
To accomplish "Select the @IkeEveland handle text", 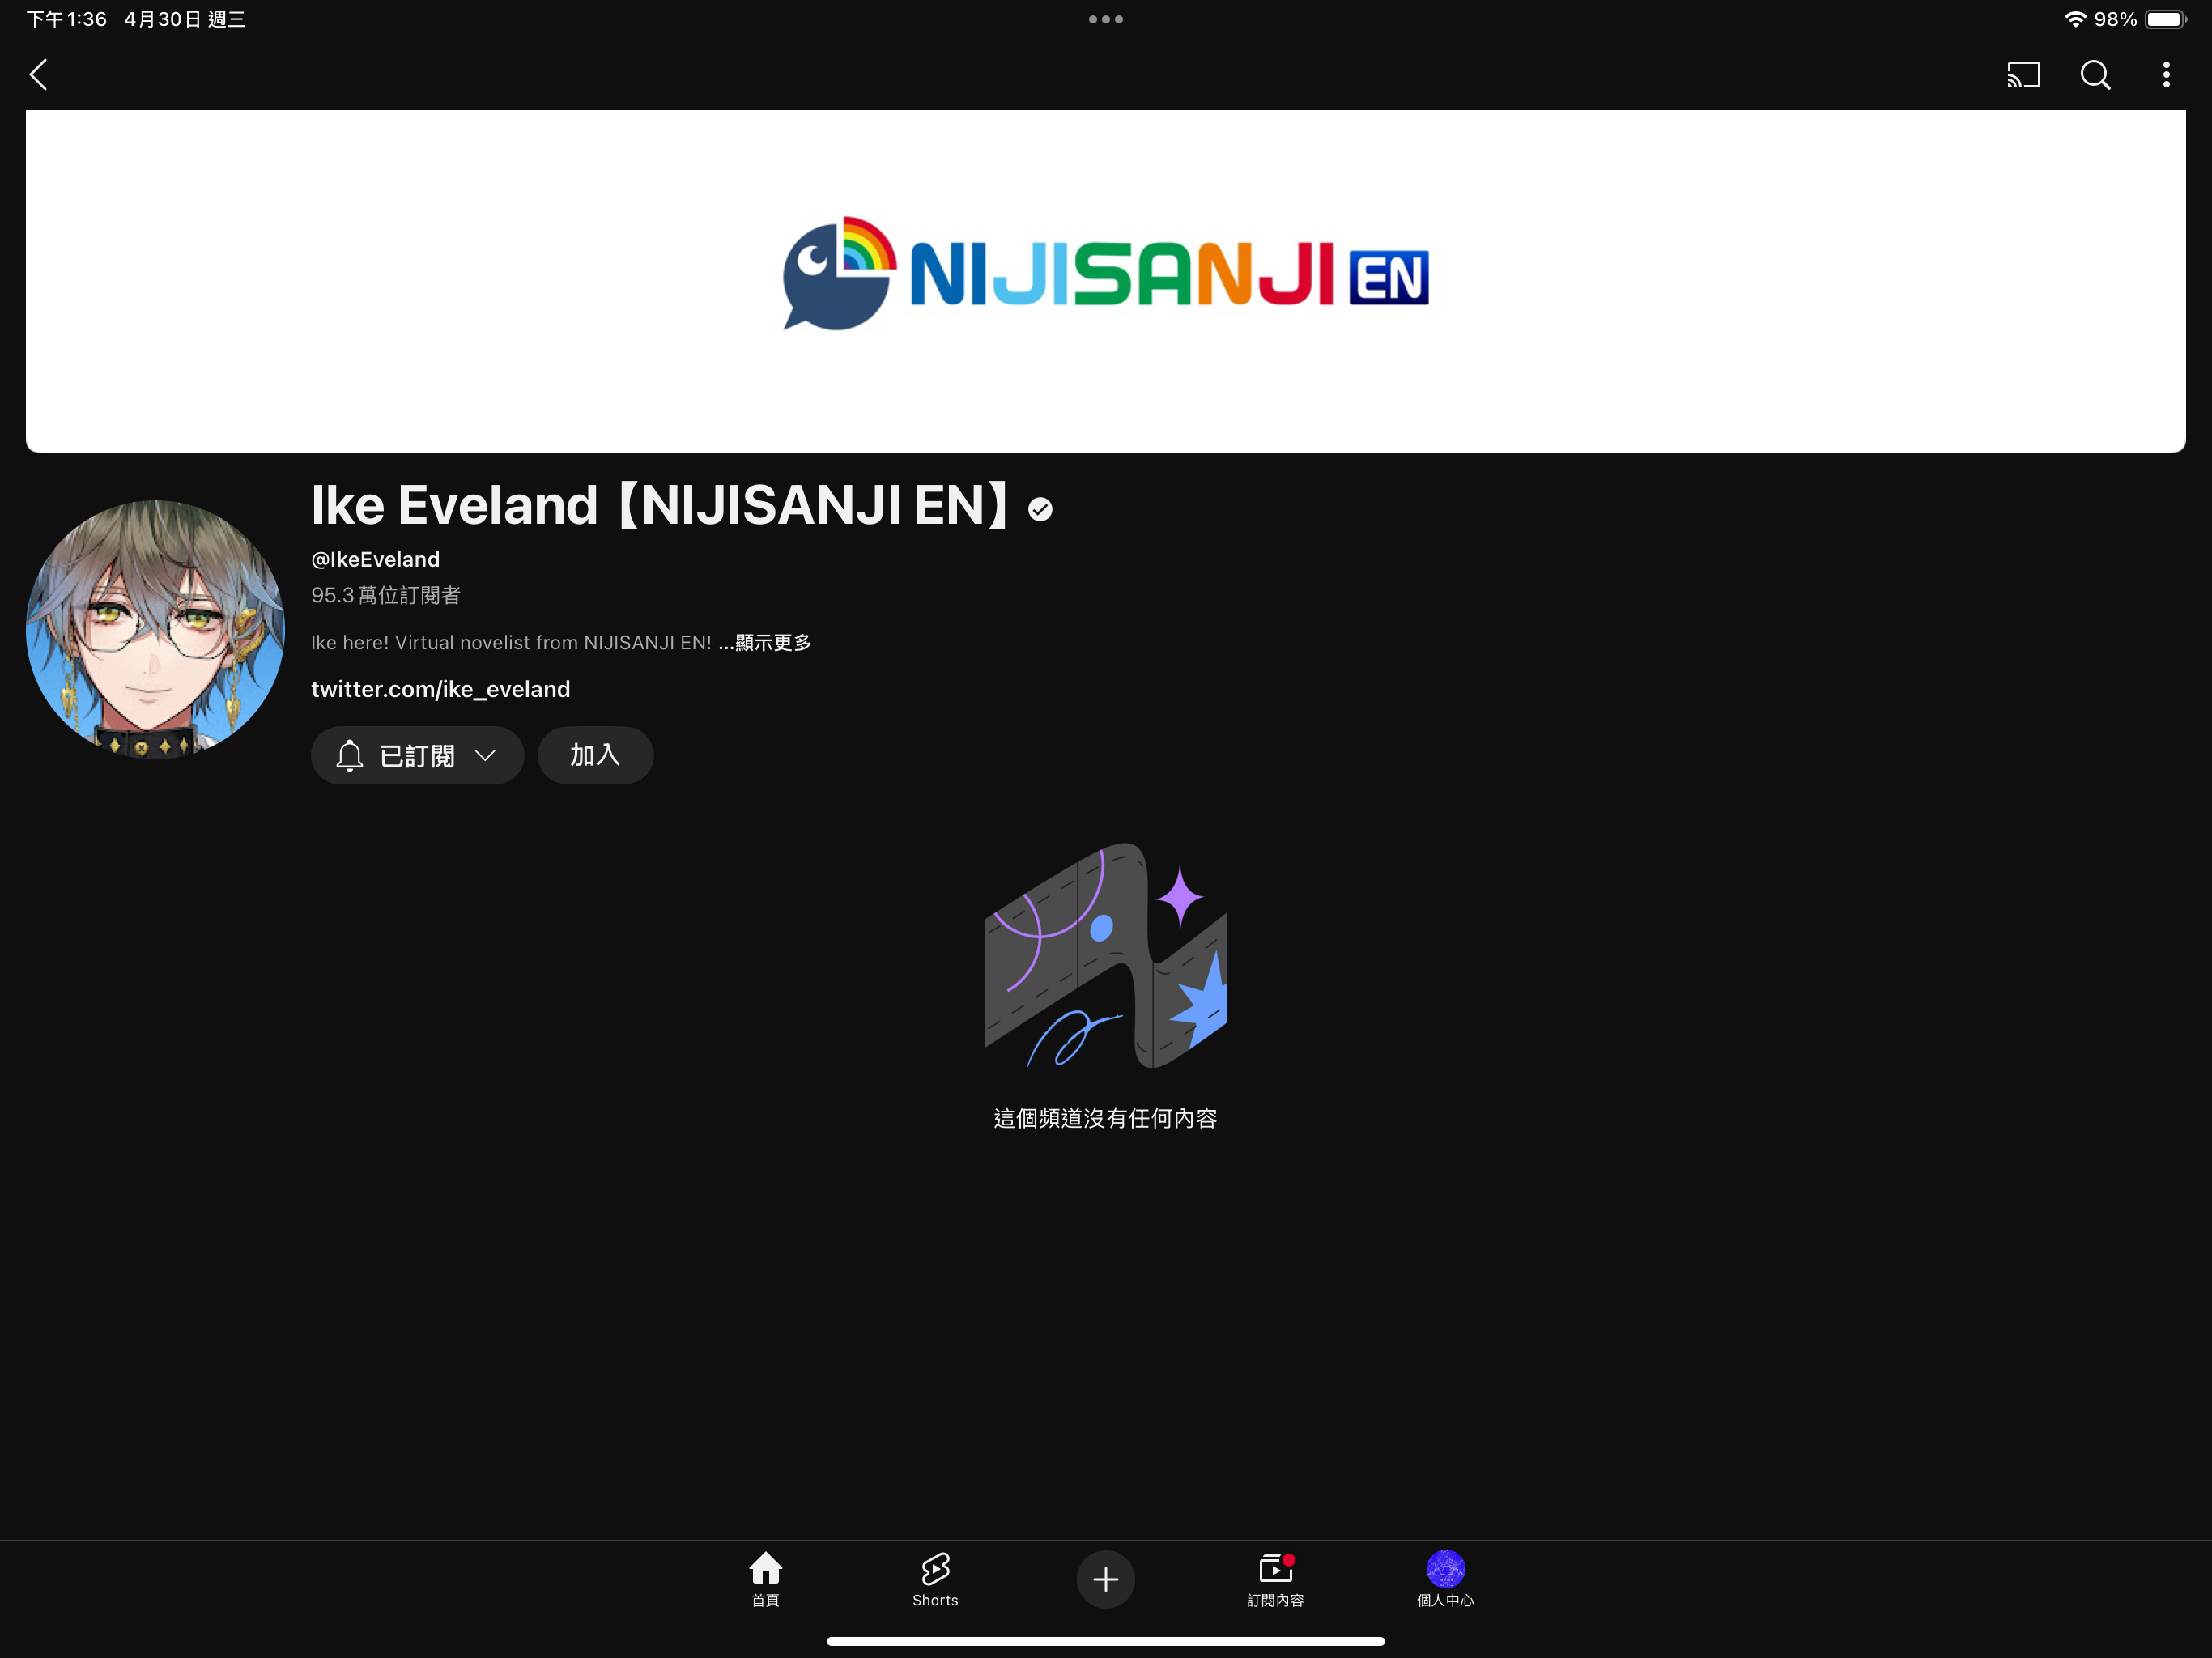I will (x=375, y=559).
